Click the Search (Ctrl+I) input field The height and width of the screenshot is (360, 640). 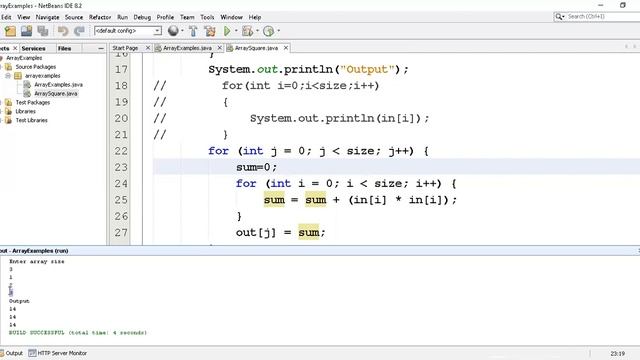[x=603, y=16]
